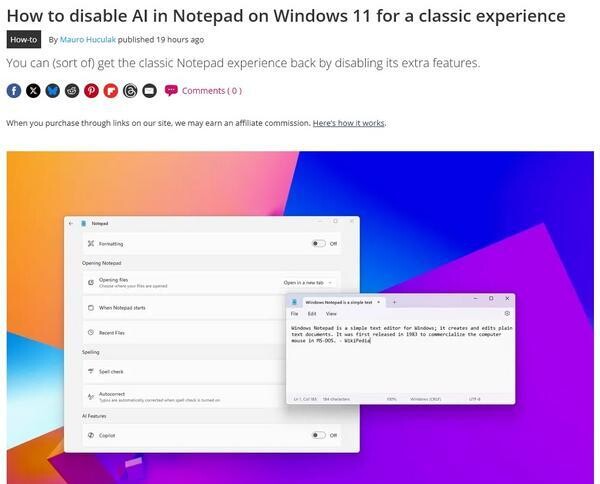Open Notepad settings gear icon
The width and height of the screenshot is (600, 484).
pyautogui.click(x=507, y=313)
